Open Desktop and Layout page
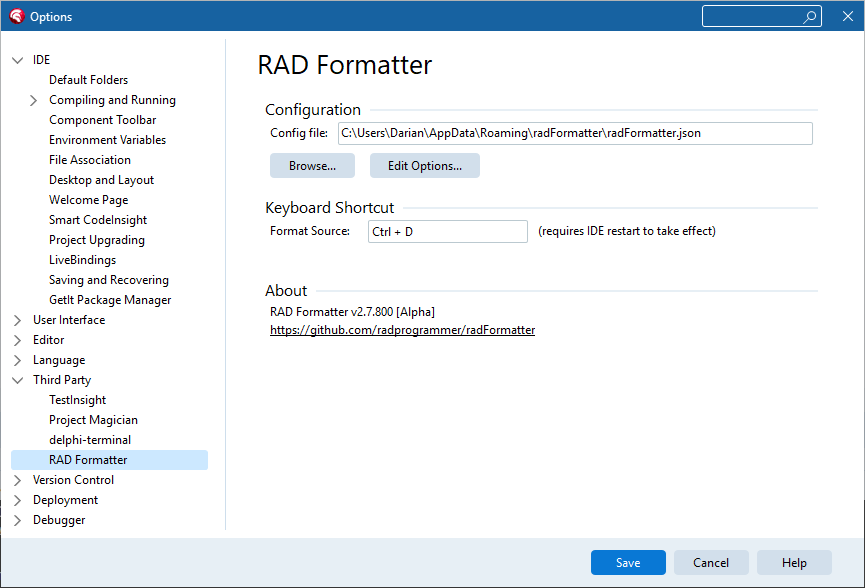The image size is (865, 588). (x=102, y=180)
